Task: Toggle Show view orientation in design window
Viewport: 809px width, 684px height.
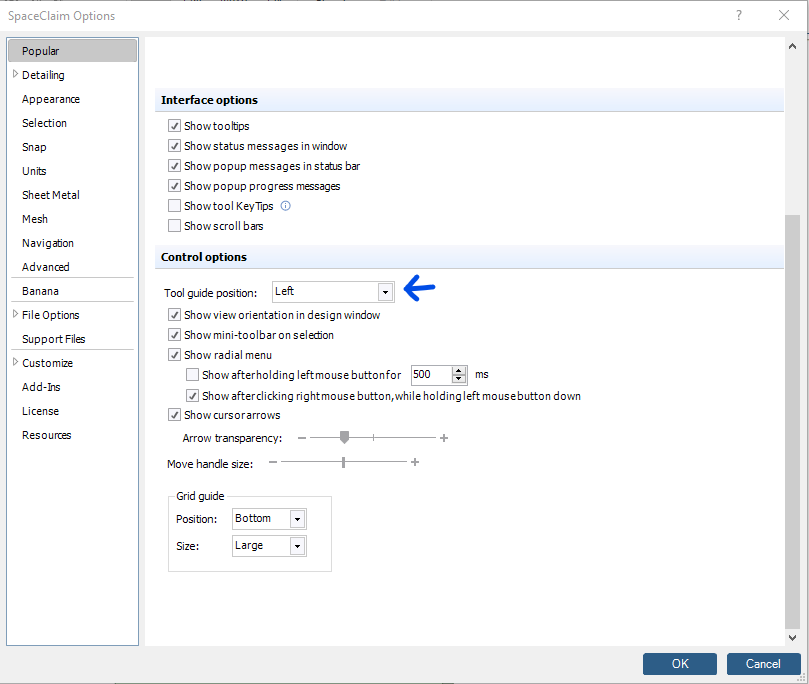Action: point(174,315)
